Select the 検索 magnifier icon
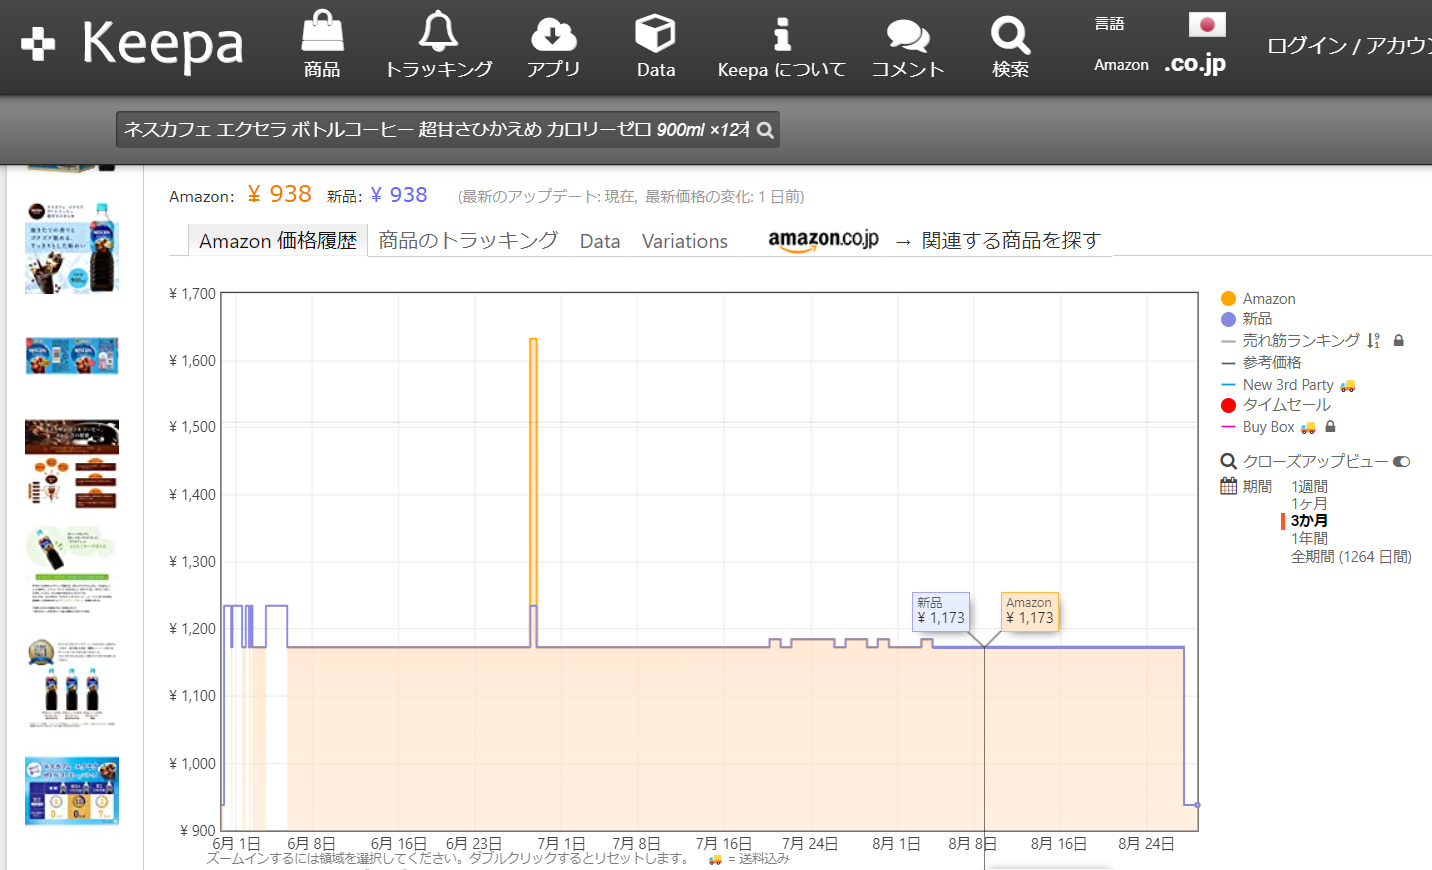This screenshot has width=1432, height=870. (1009, 35)
